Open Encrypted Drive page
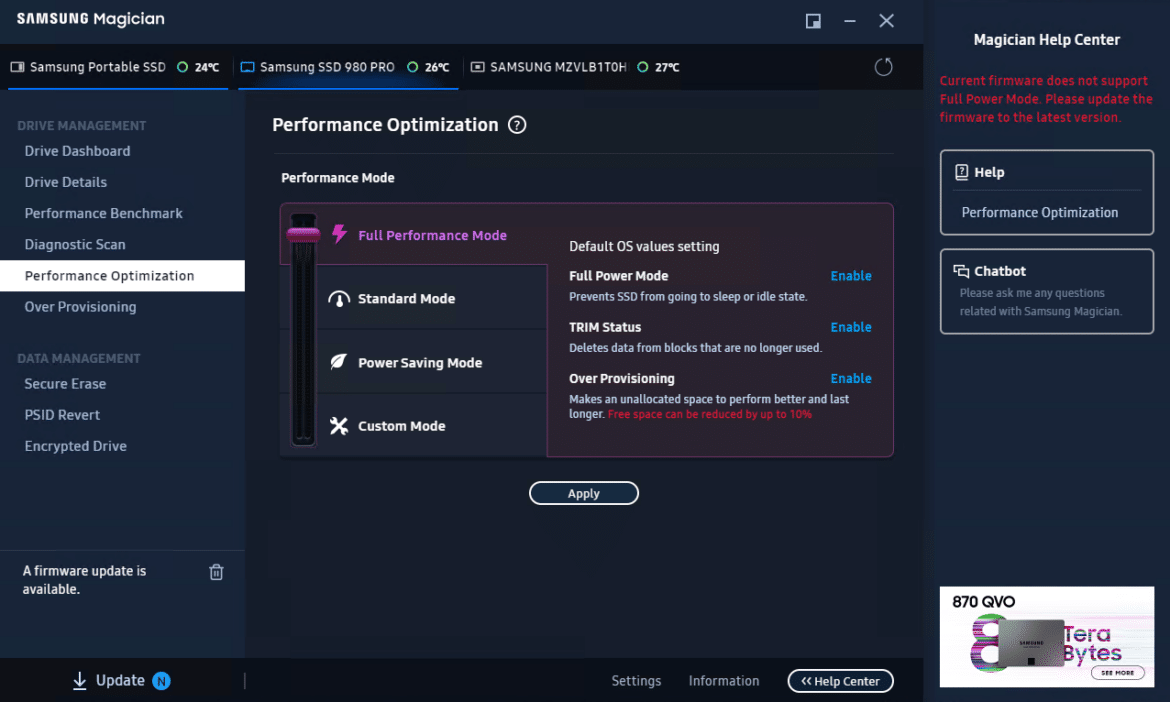This screenshot has width=1170, height=702. [x=75, y=446]
